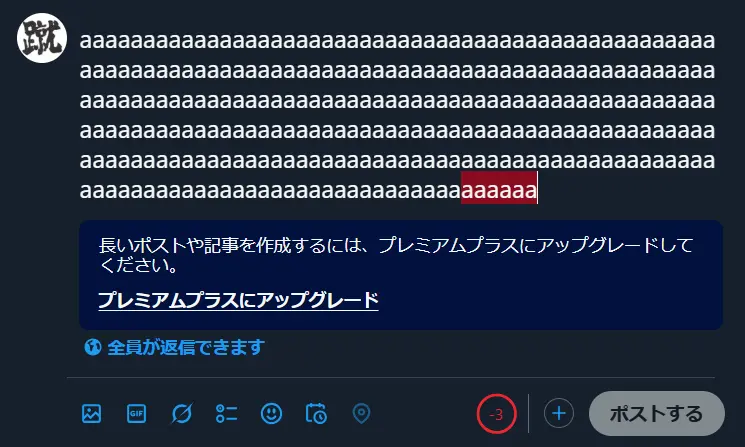Open the emoji smiley picker

(271, 413)
